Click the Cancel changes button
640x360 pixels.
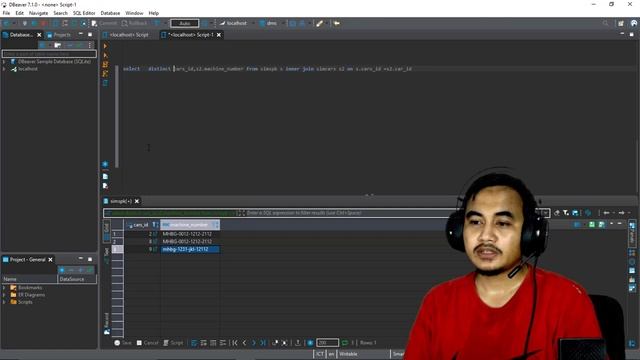[147, 343]
